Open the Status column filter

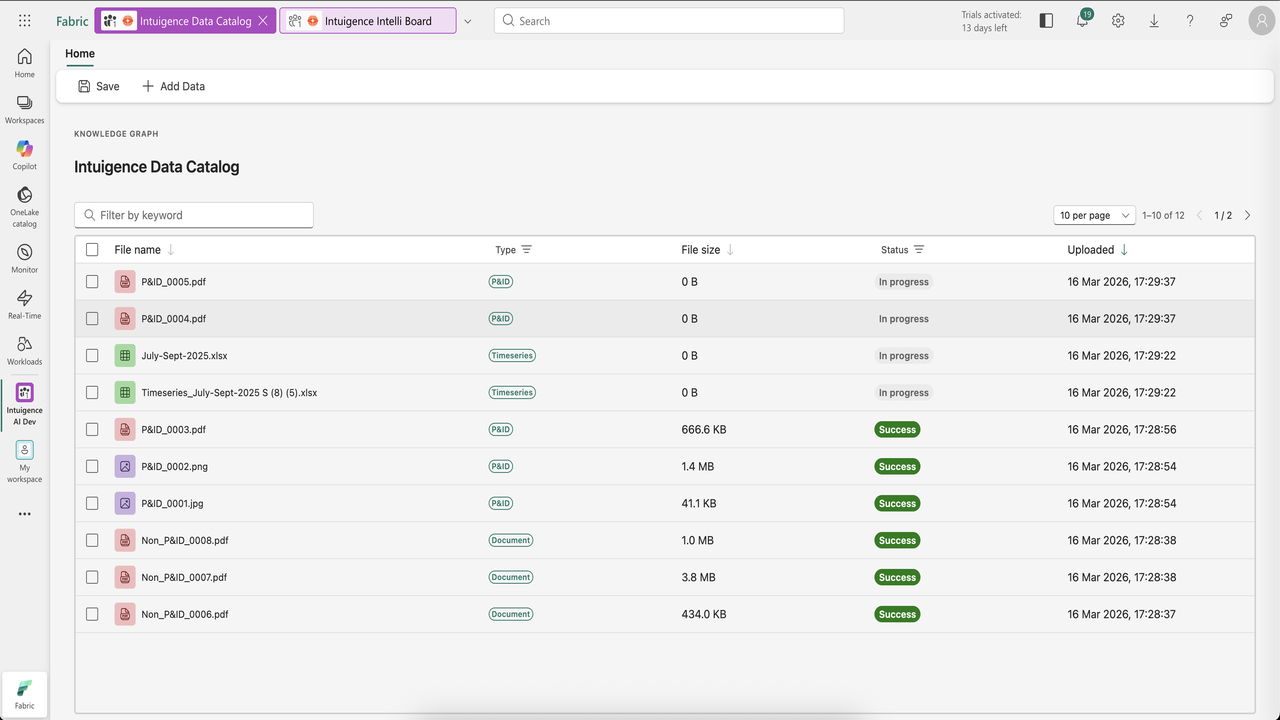(x=919, y=250)
